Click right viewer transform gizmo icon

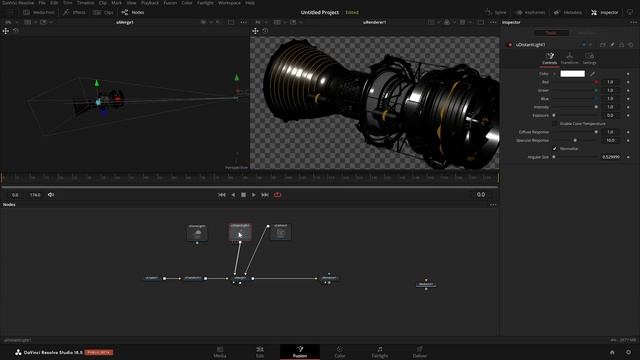coord(255,31)
